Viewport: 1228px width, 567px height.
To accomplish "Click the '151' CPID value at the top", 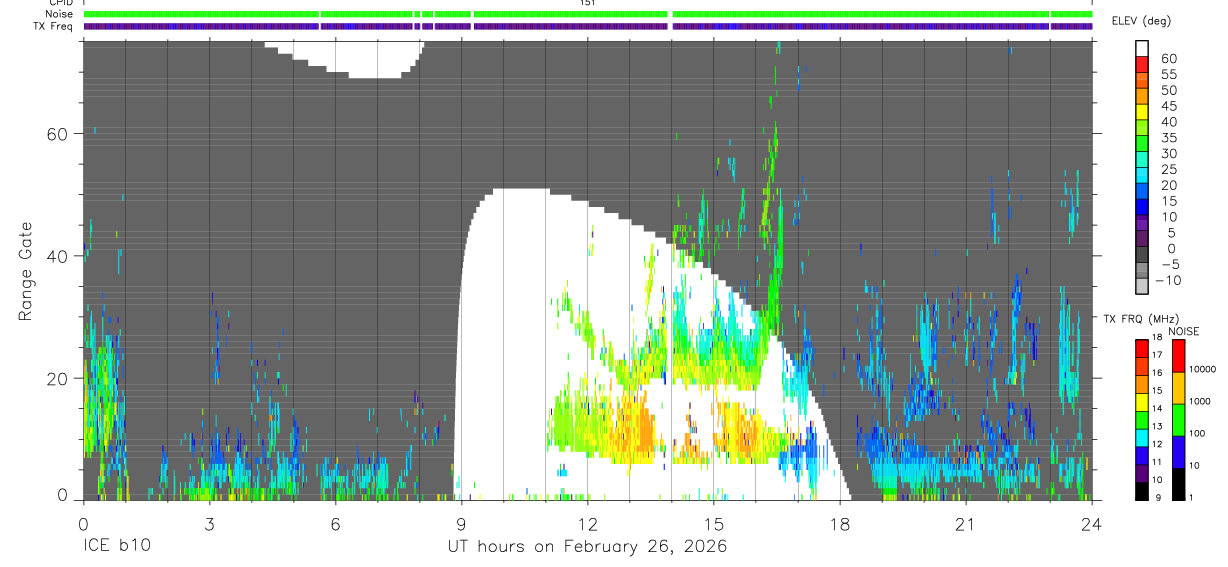I will point(588,3).
